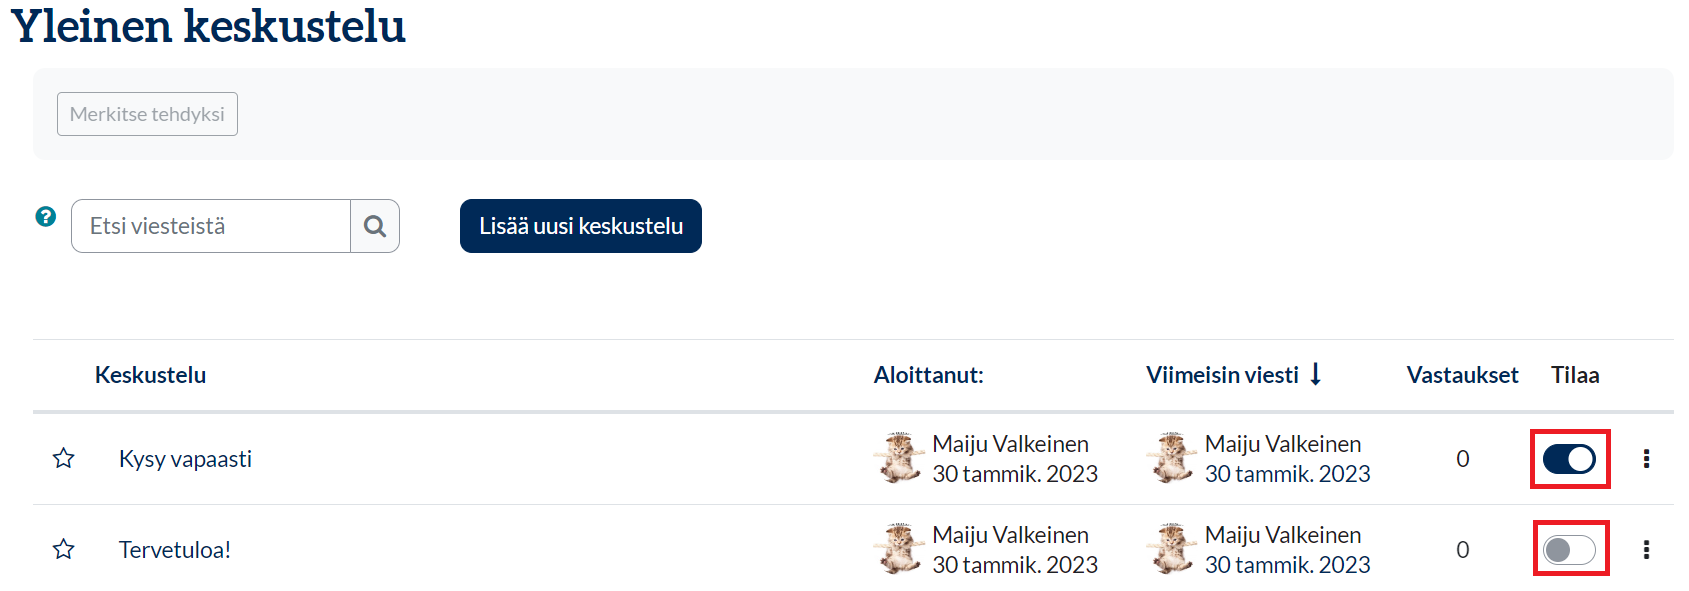This screenshot has width=1689, height=591.
Task: Enable subscription for Tervetuloa! discussion
Action: (1569, 550)
